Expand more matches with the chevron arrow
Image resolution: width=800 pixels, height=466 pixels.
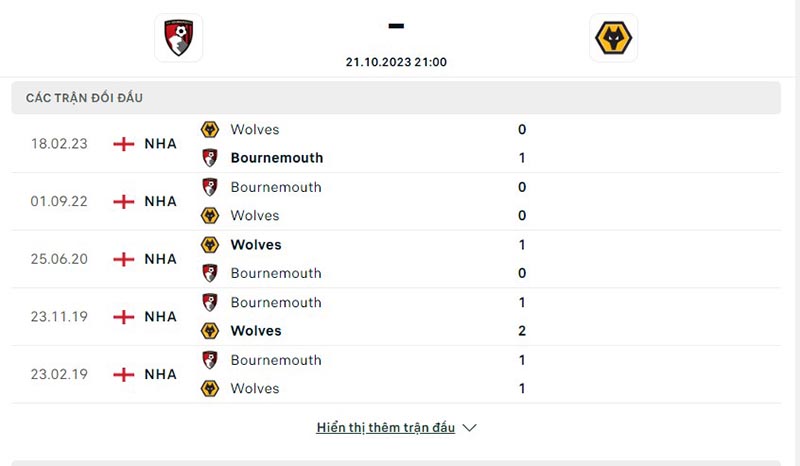tap(470, 428)
